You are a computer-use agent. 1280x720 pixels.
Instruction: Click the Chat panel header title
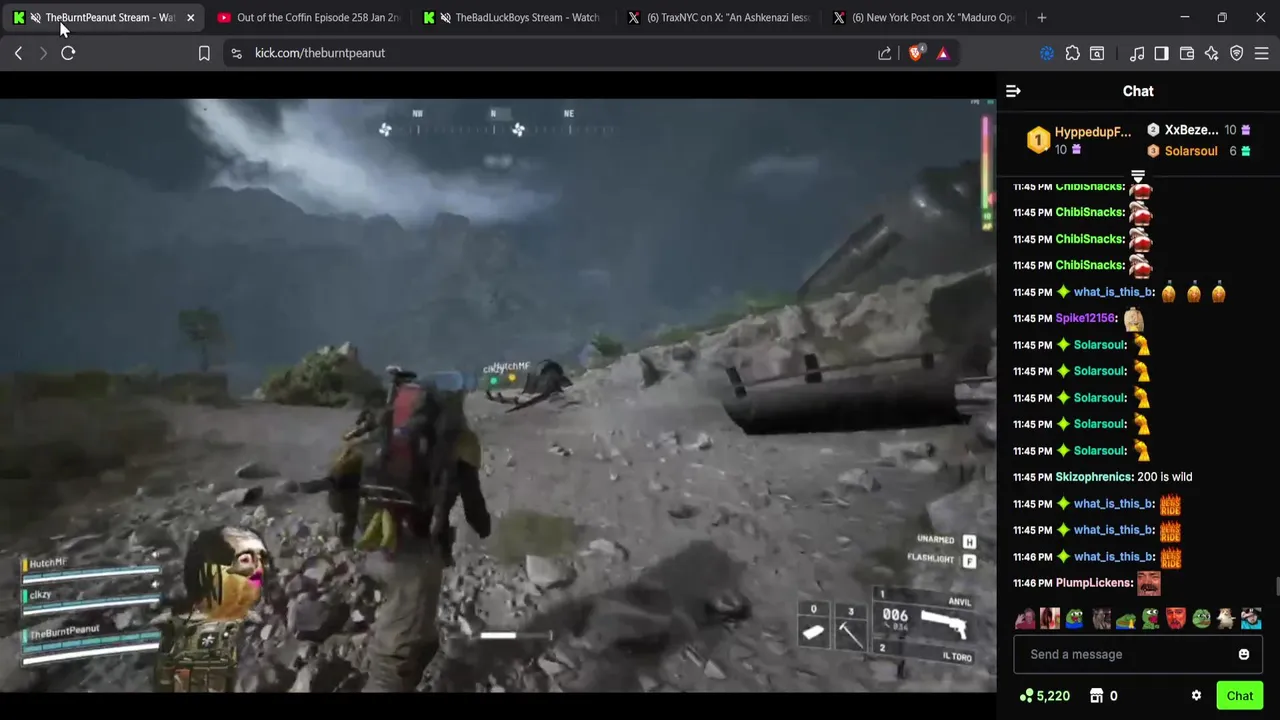point(1138,91)
